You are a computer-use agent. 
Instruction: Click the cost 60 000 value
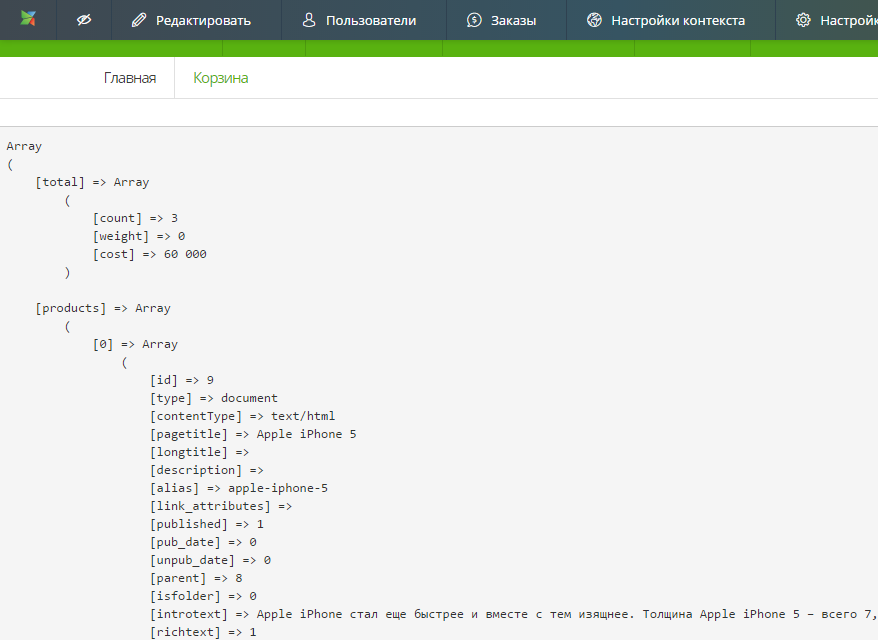185,254
